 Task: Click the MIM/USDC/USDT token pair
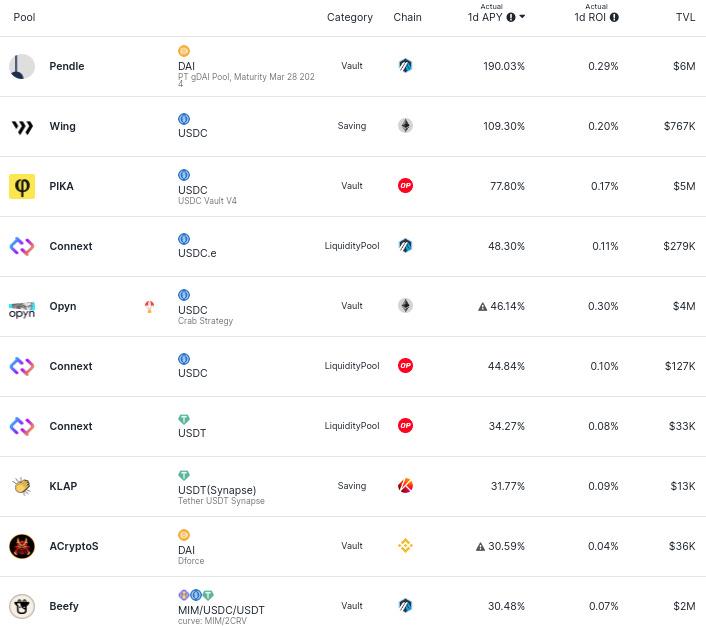[x=221, y=610]
